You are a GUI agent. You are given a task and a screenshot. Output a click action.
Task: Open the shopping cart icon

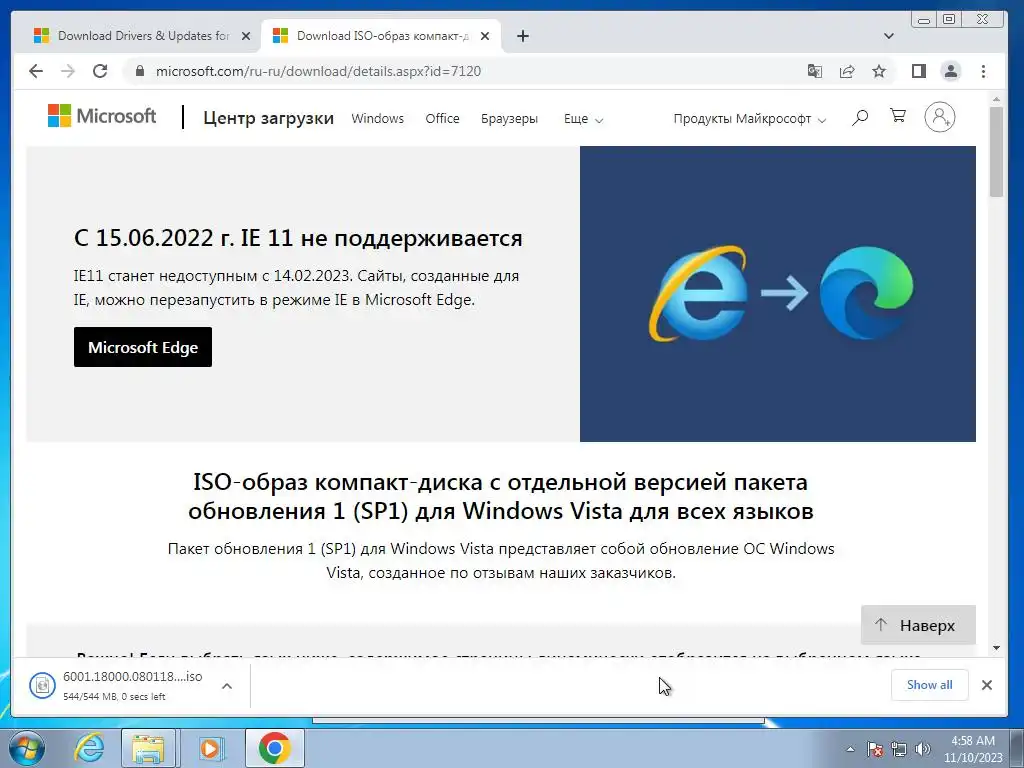(898, 116)
